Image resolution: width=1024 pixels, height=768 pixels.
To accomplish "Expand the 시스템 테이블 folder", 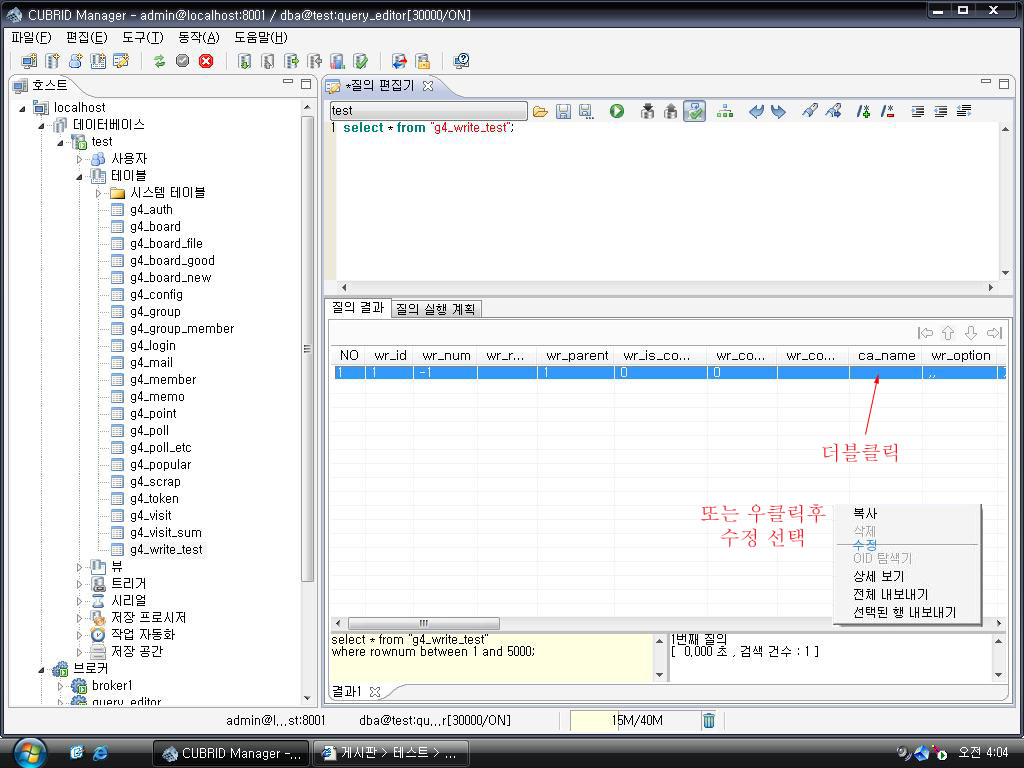I will click(x=99, y=193).
